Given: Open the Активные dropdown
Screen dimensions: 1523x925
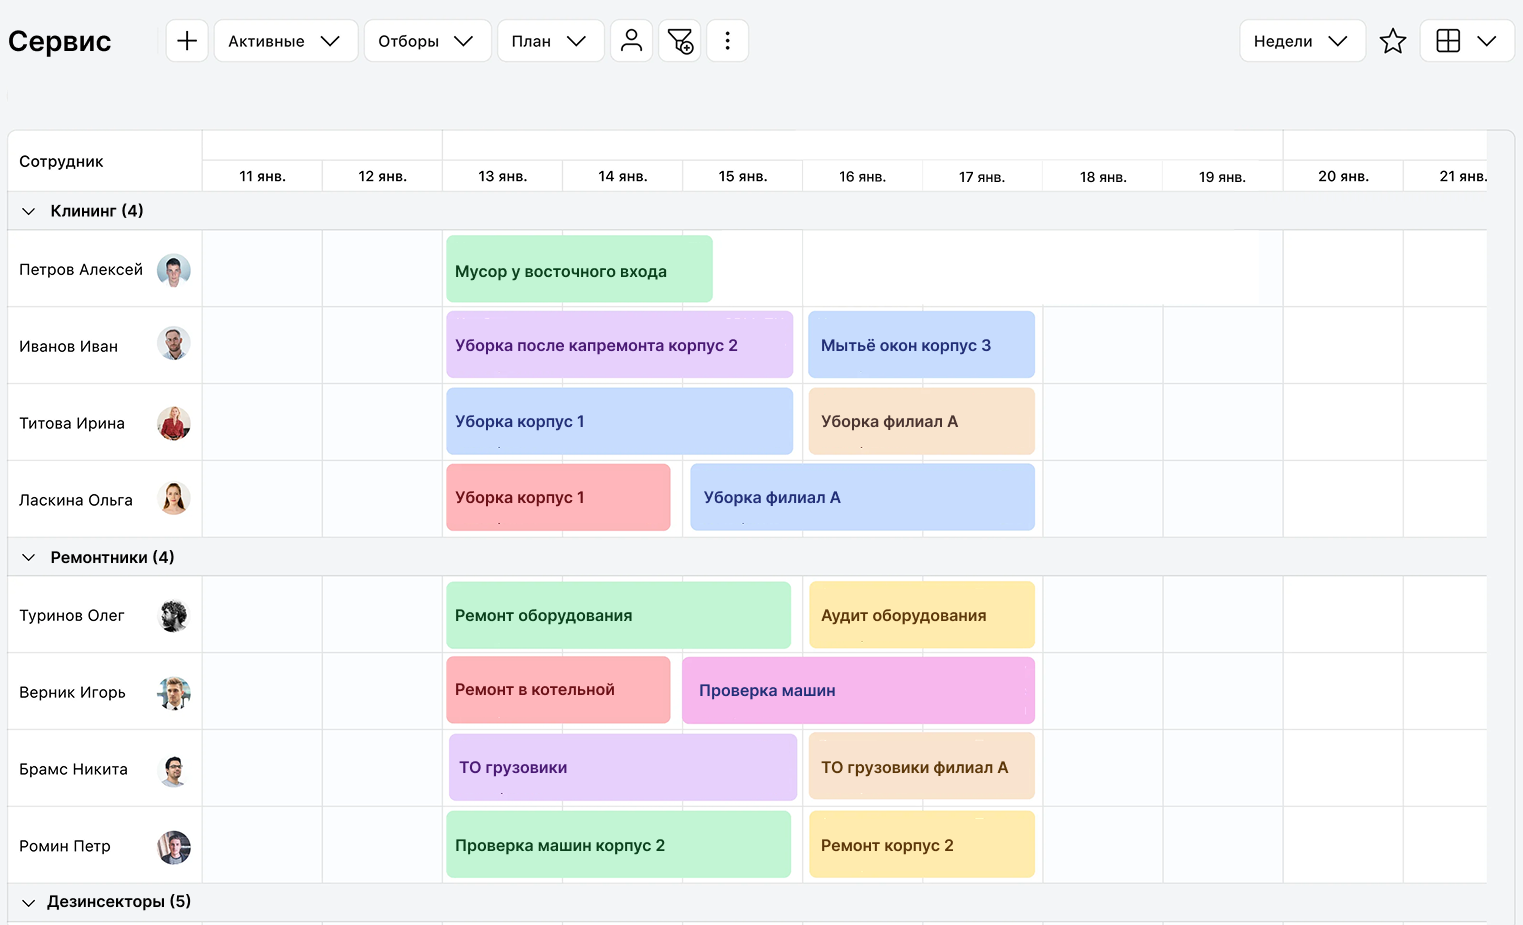Looking at the screenshot, I should tap(285, 41).
